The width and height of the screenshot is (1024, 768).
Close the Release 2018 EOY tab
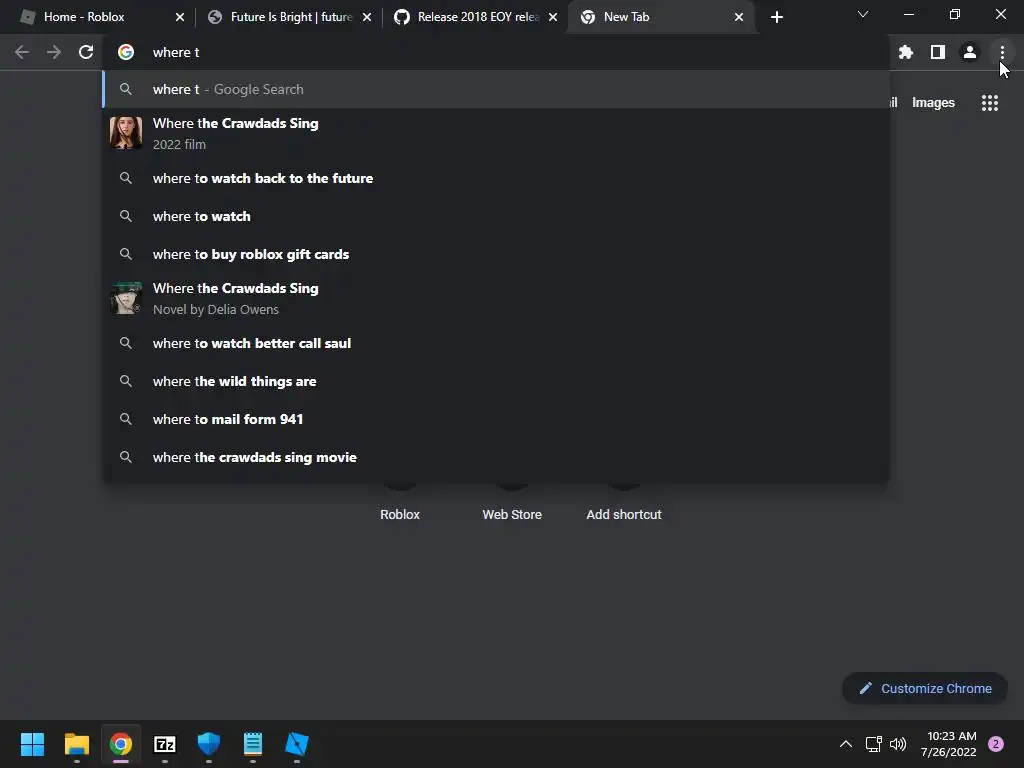tap(553, 17)
